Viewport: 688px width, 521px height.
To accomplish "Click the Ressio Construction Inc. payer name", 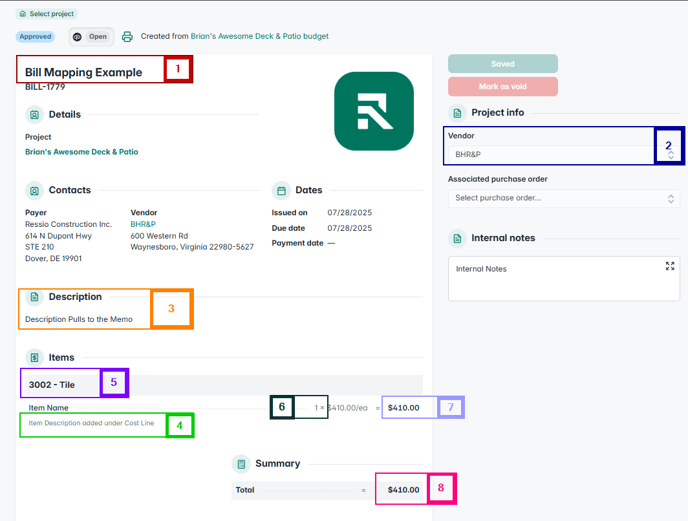I will [x=68, y=224].
